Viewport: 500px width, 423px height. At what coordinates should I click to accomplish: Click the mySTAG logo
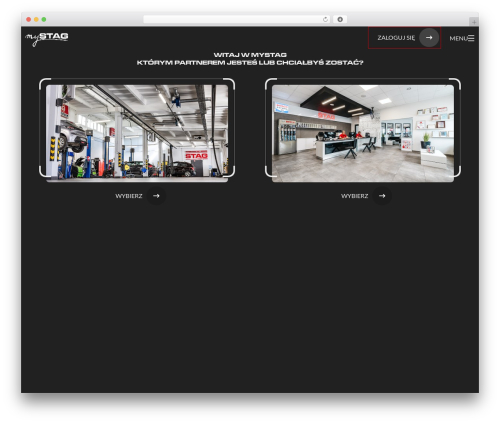pyautogui.click(x=47, y=39)
